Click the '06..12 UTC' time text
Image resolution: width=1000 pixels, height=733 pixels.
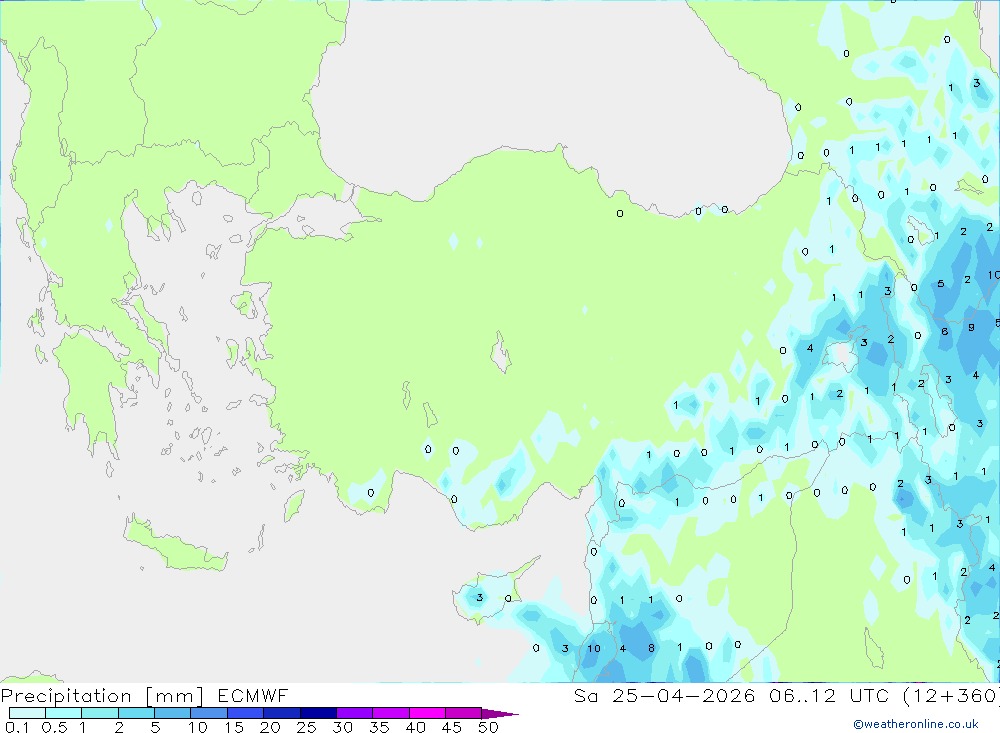click(829, 695)
